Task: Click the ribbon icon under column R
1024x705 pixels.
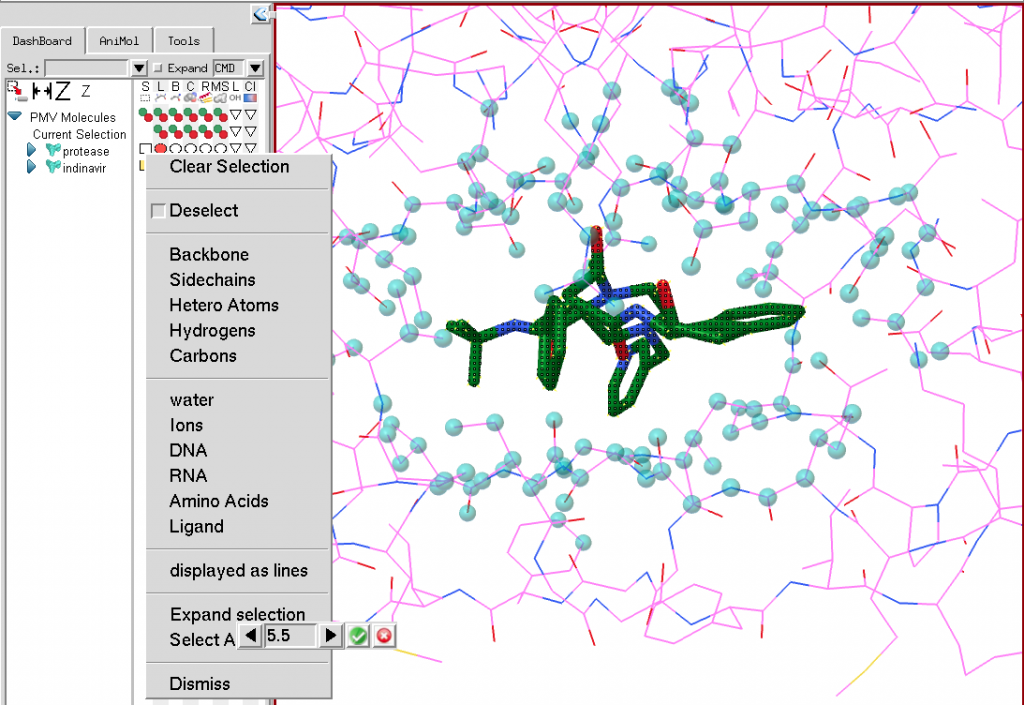Action: click(206, 98)
